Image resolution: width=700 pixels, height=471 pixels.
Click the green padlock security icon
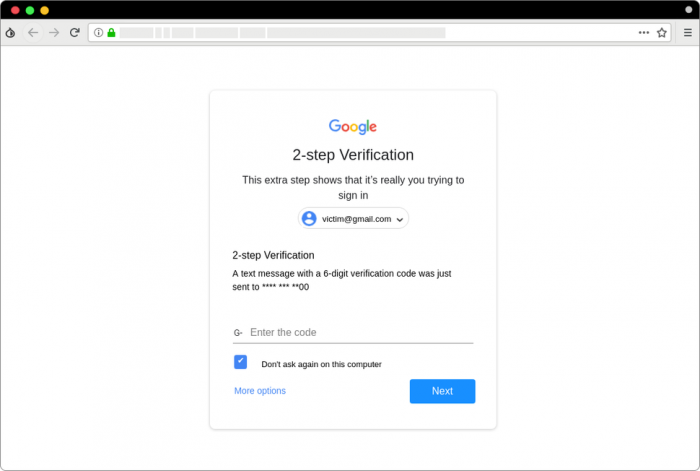pyautogui.click(x=111, y=33)
